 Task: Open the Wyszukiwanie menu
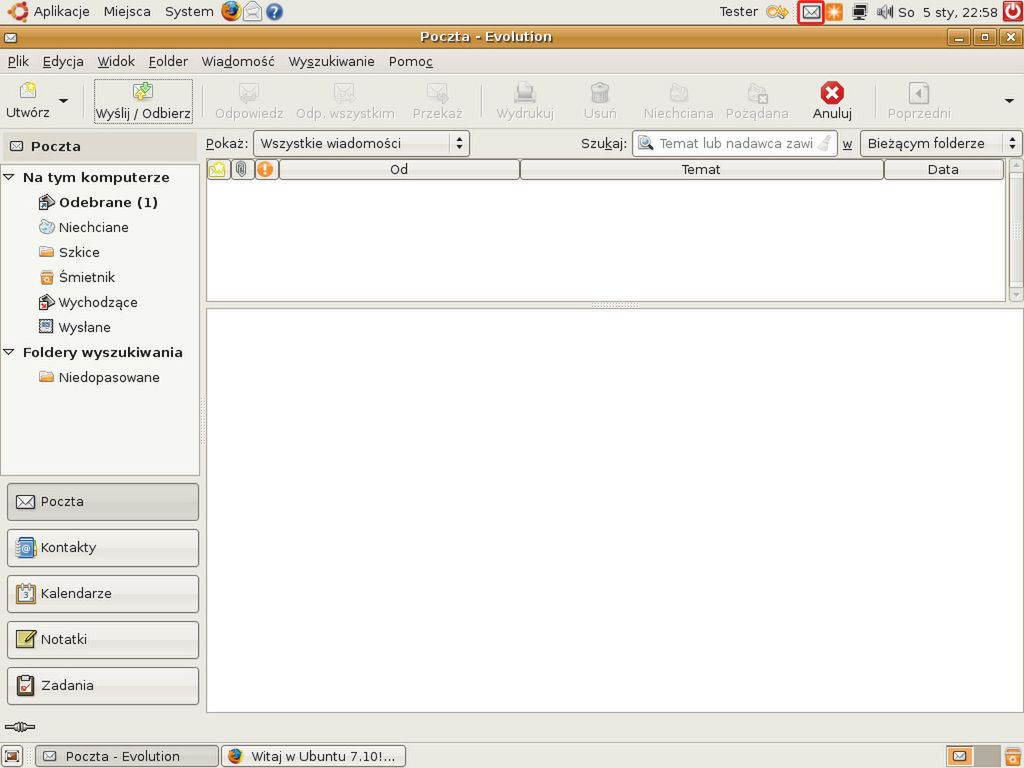(x=331, y=61)
